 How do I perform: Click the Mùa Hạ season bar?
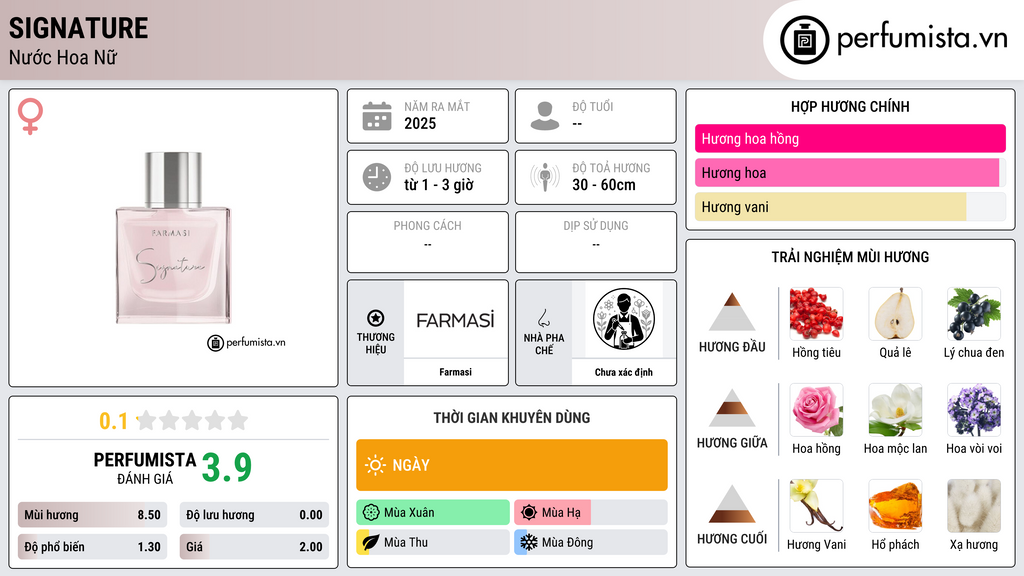(591, 513)
